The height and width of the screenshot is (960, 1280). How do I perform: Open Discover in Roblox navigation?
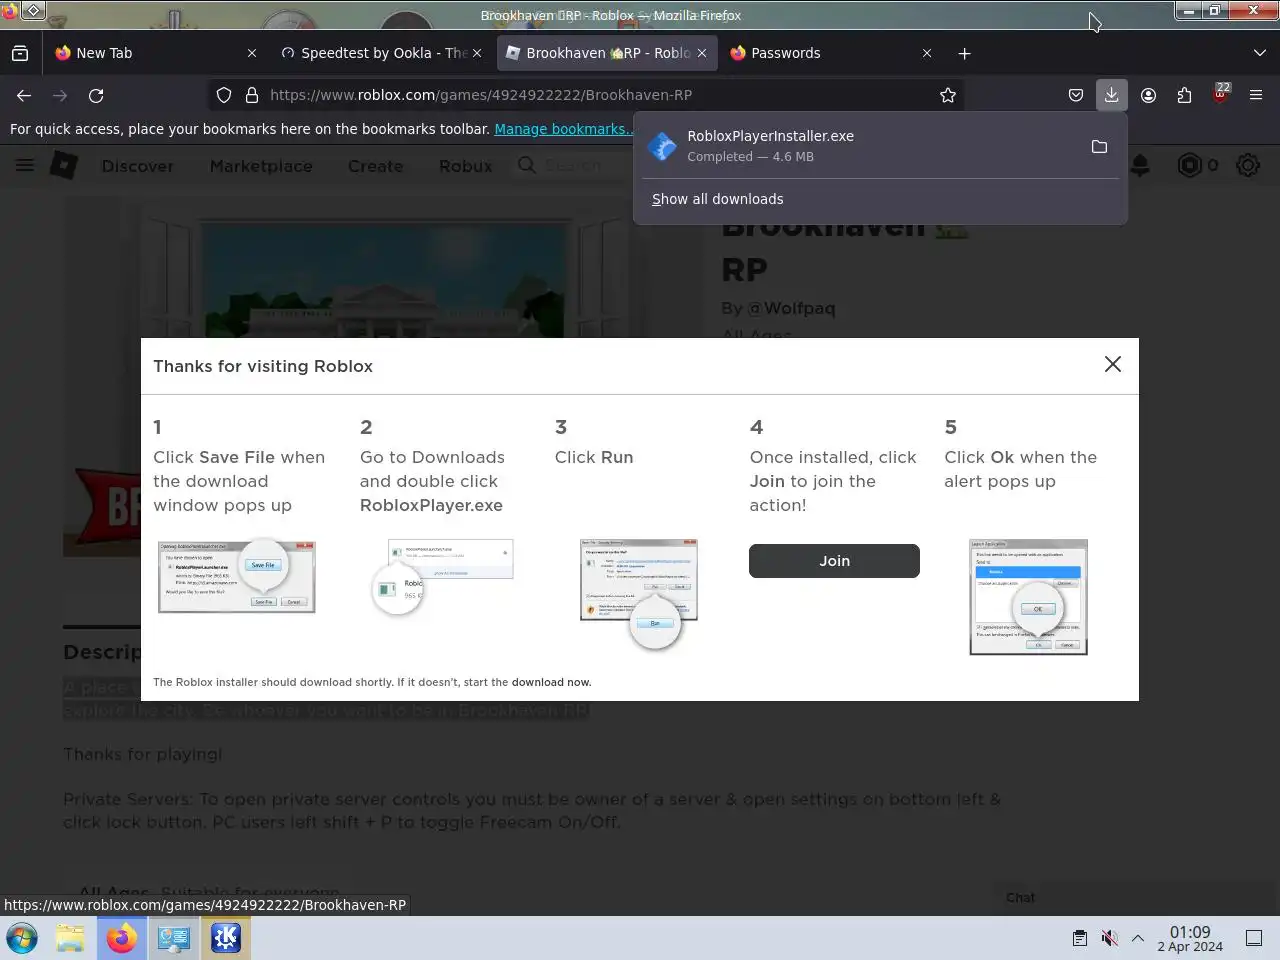coord(138,166)
